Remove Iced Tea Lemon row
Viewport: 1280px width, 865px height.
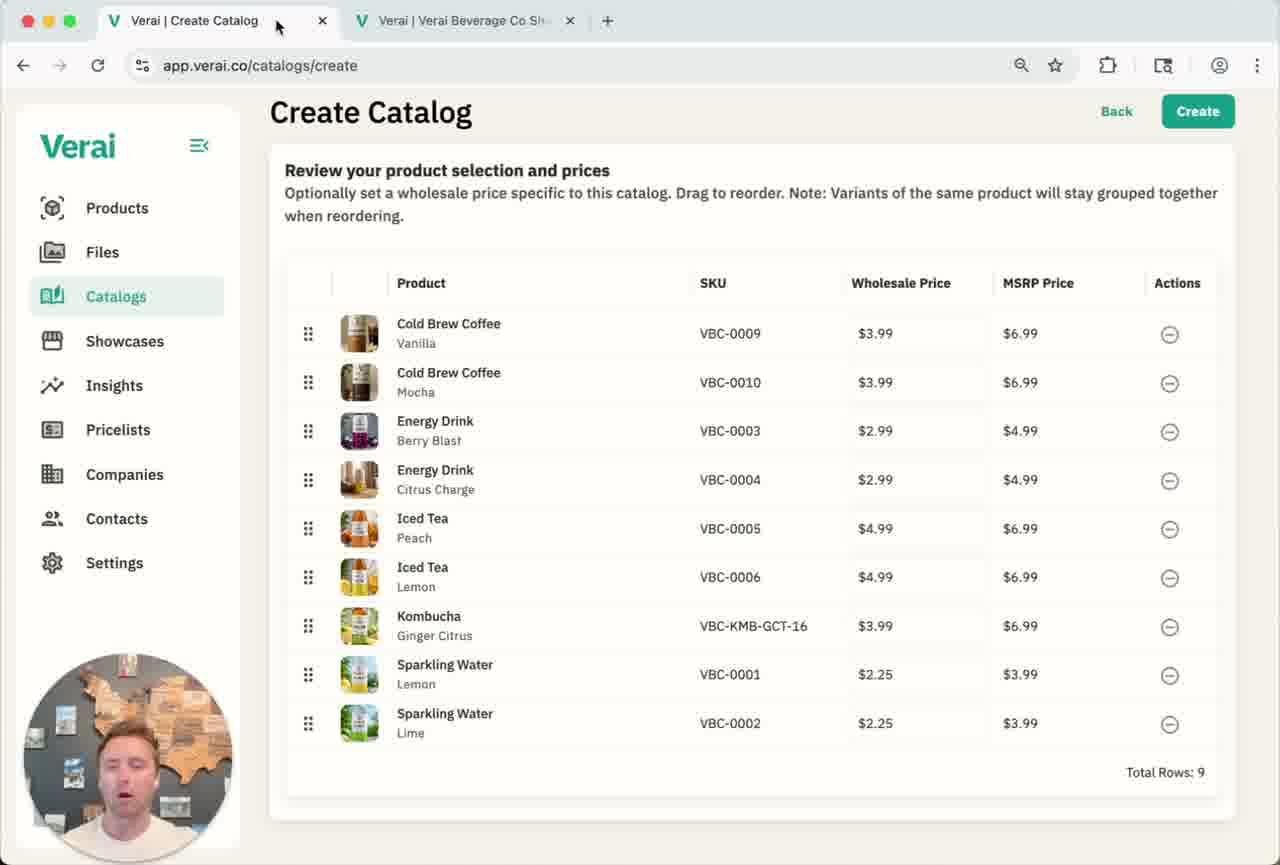(1169, 578)
